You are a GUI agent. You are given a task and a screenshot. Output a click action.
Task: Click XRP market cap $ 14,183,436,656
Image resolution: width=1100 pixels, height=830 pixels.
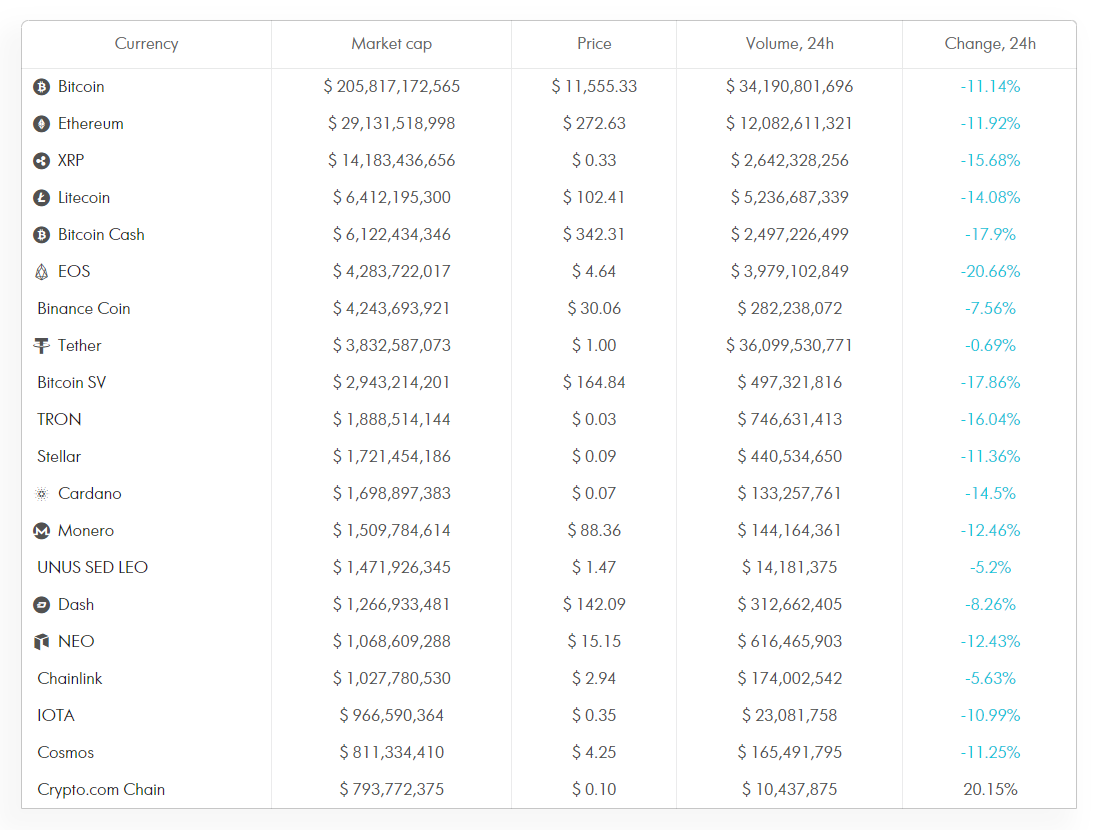pos(391,161)
